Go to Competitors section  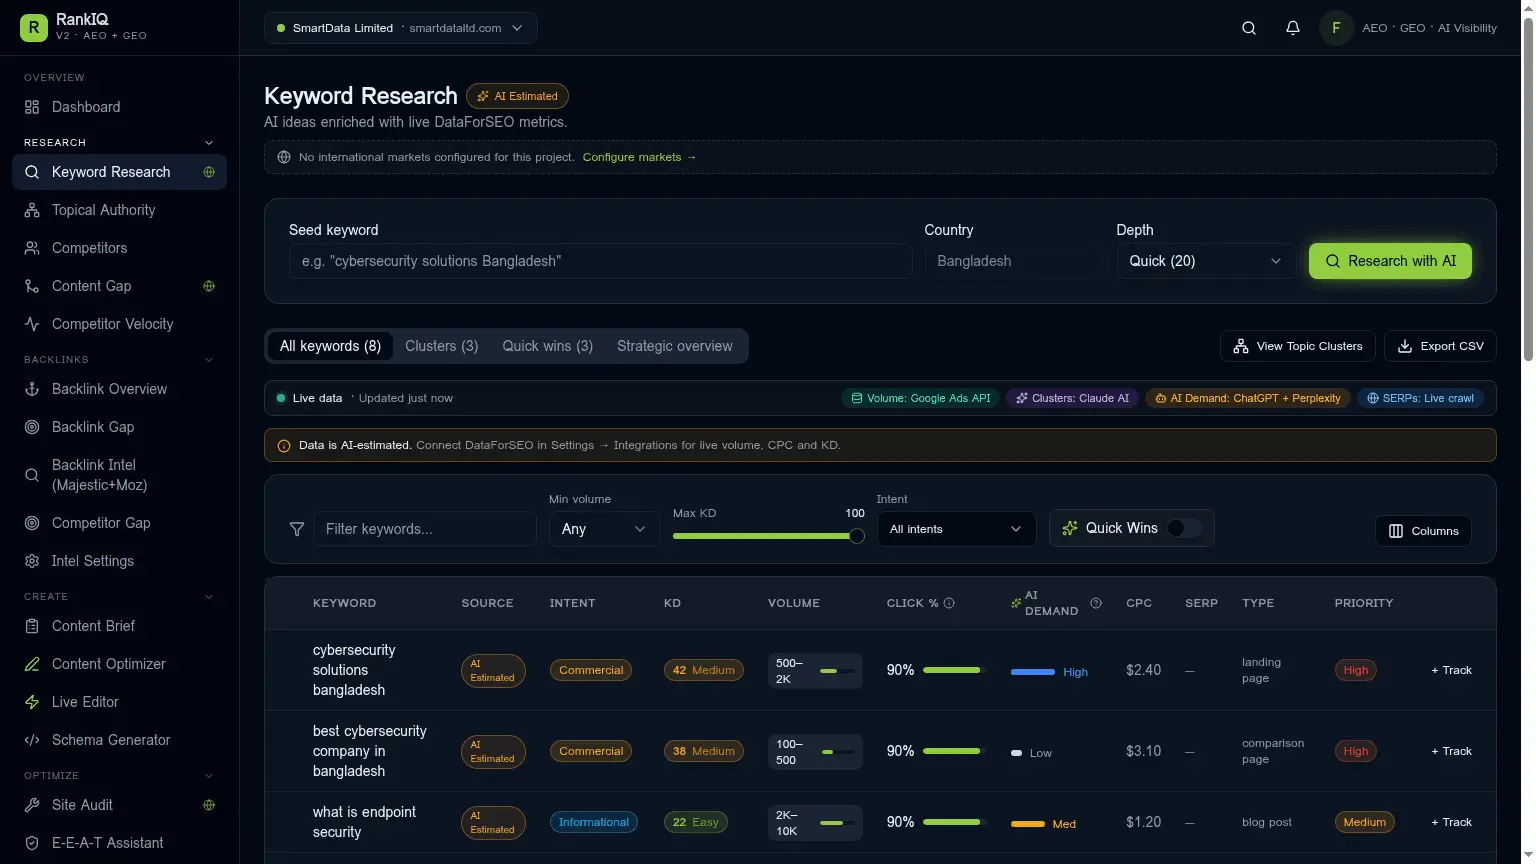pyautogui.click(x=119, y=248)
